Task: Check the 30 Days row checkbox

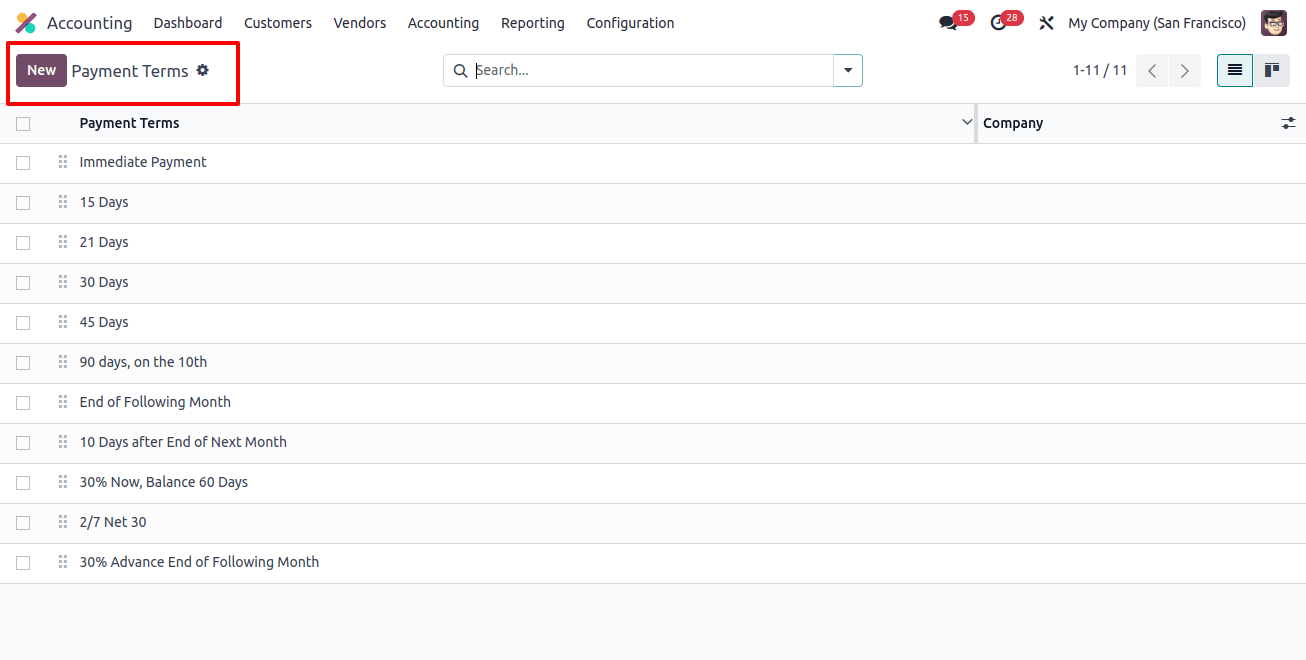Action: pos(23,283)
